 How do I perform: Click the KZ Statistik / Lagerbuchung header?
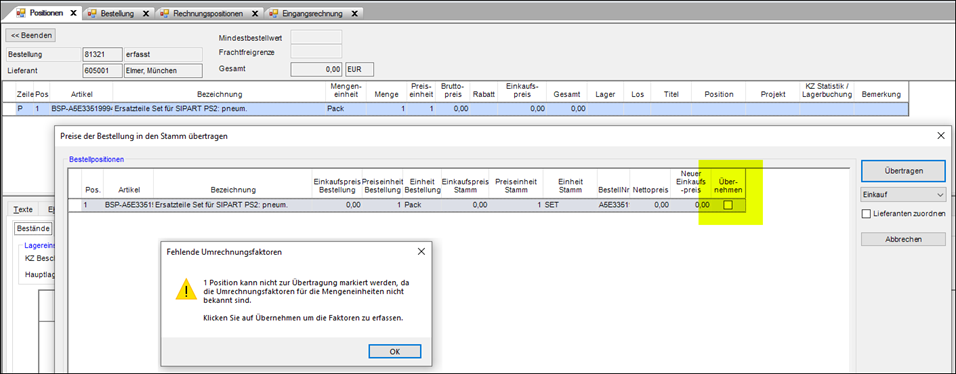click(x=826, y=90)
